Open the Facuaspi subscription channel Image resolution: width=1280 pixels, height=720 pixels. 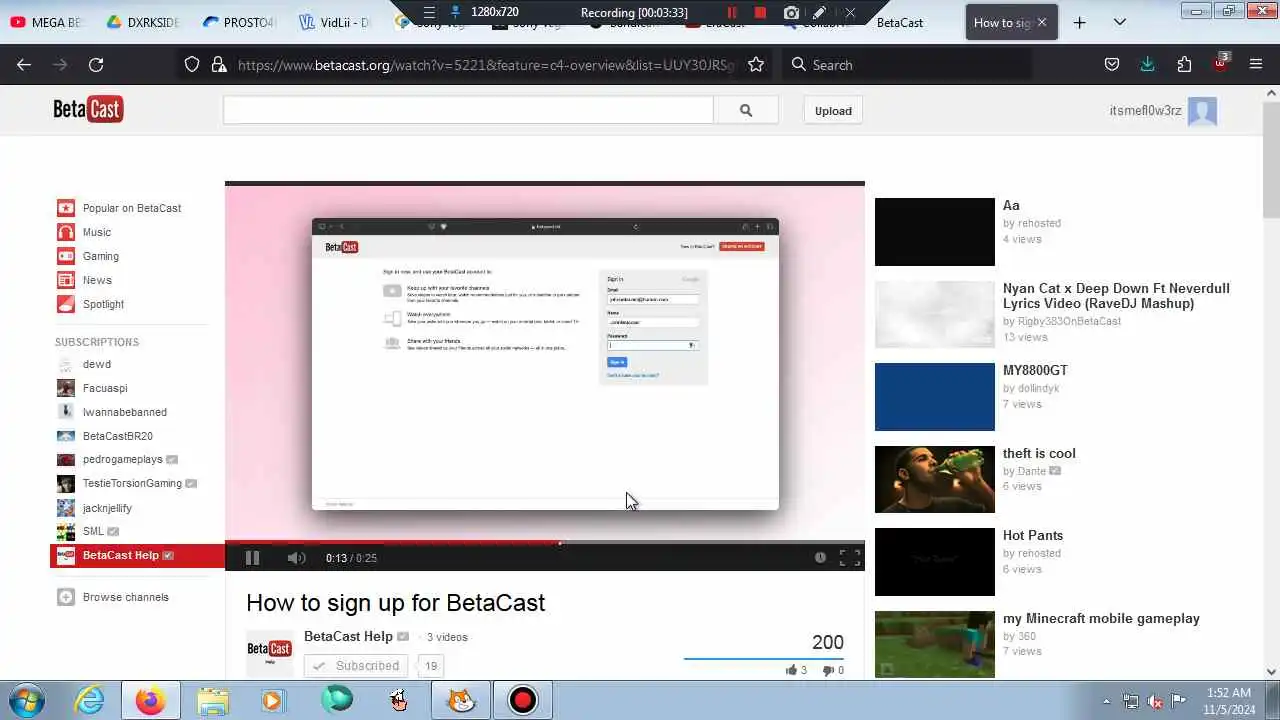105,388
